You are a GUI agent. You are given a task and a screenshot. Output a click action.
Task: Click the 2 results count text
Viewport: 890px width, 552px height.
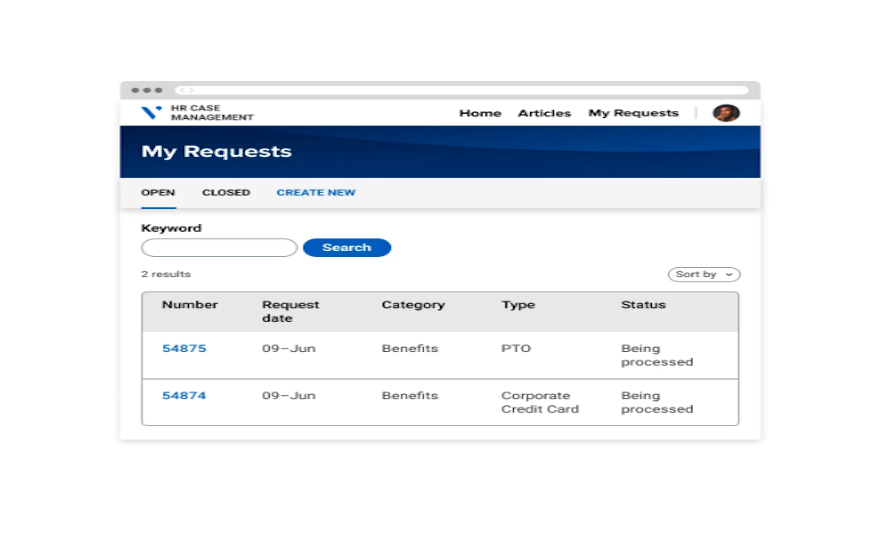(166, 274)
